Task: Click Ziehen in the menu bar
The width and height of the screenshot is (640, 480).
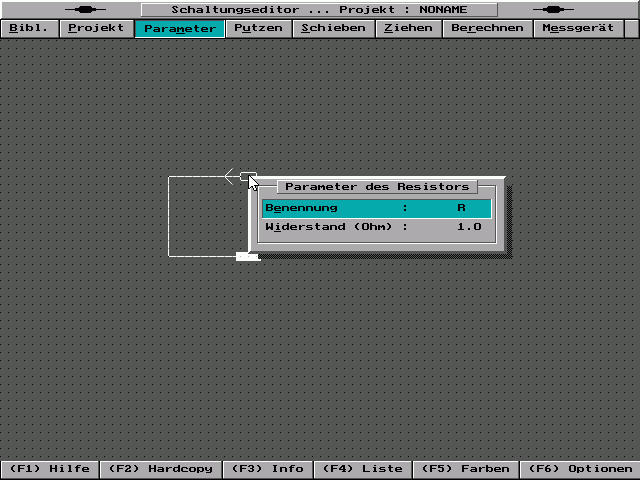Action: (408, 28)
